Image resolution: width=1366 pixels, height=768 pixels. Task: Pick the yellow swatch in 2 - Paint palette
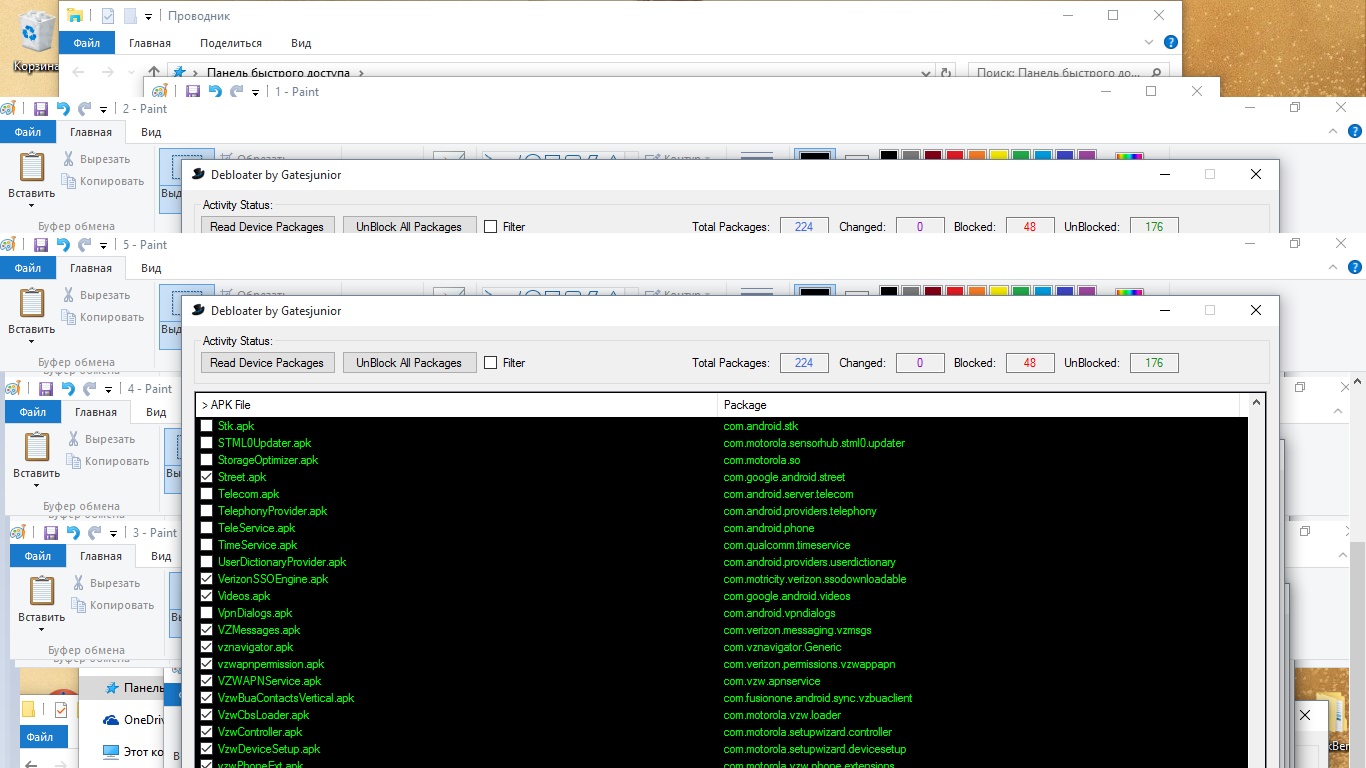coord(998,155)
